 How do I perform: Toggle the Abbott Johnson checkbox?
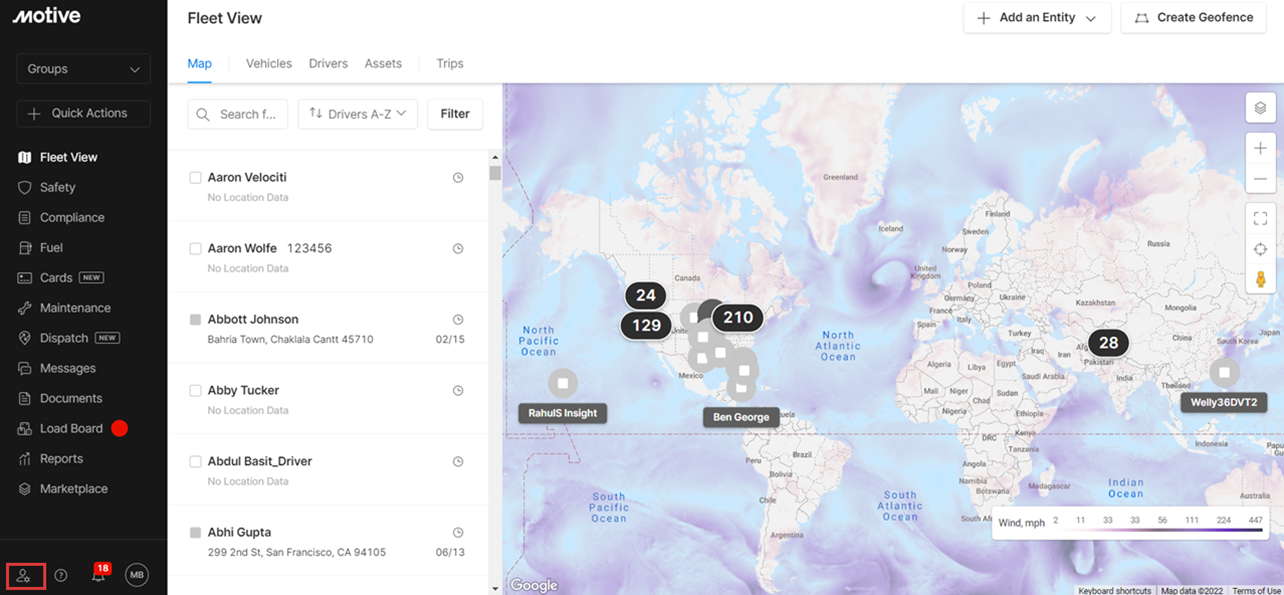tap(196, 320)
